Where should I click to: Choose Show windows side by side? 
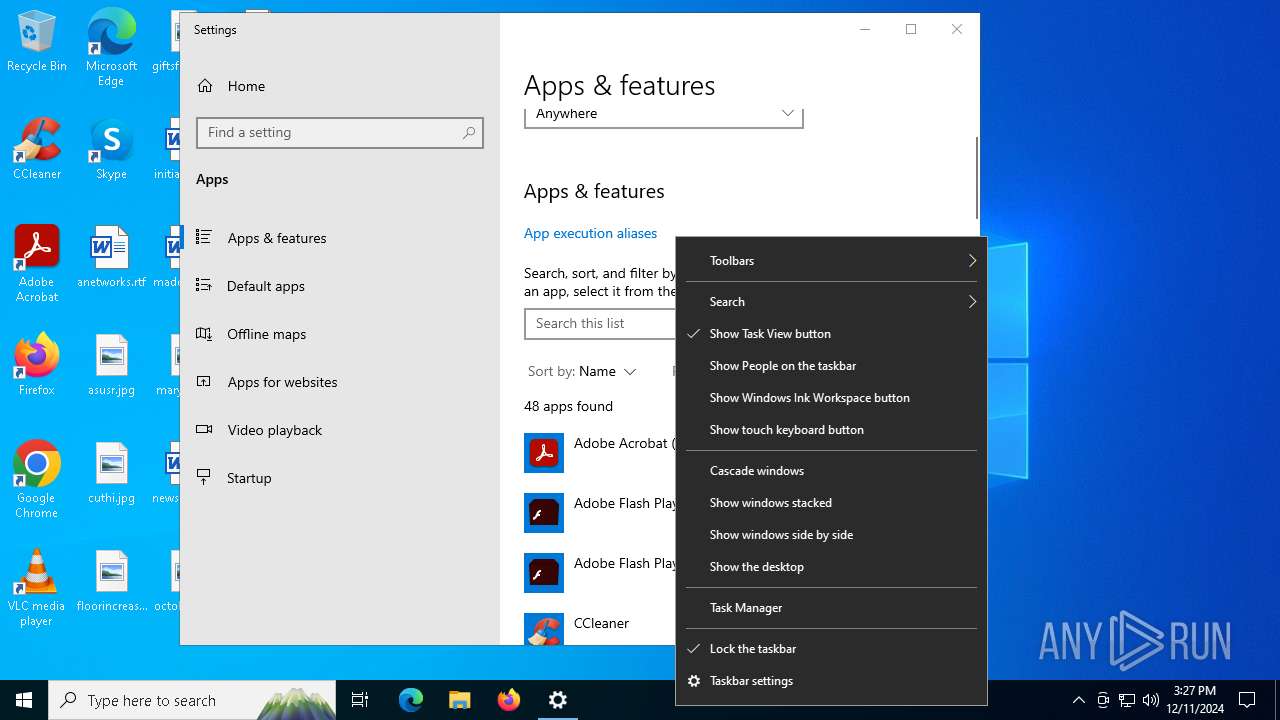click(x=831, y=535)
